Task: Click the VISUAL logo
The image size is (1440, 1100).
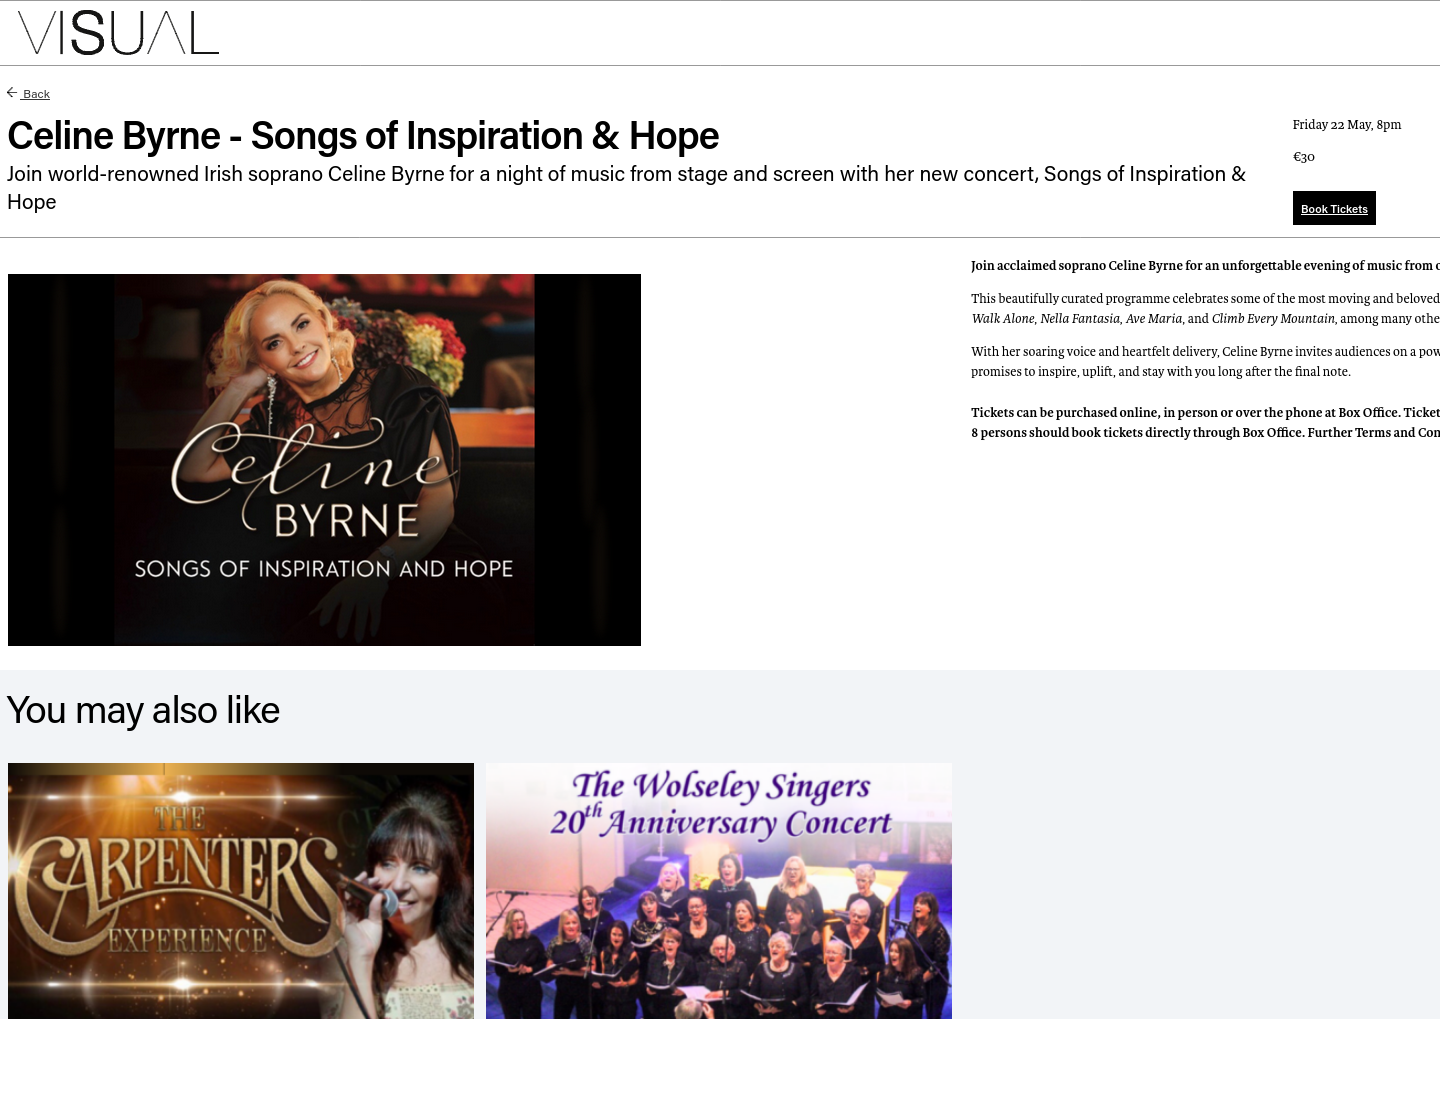Action: coord(118,33)
